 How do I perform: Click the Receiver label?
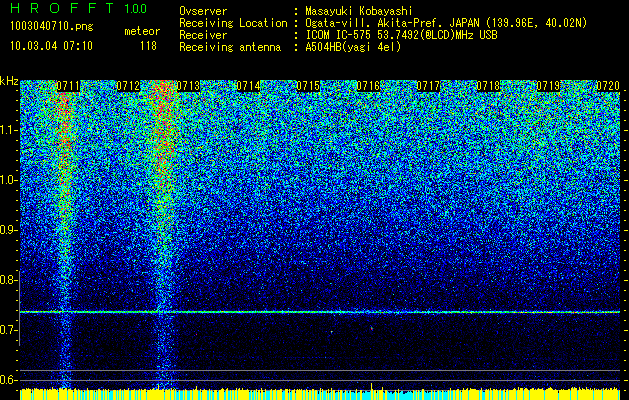[203, 35]
